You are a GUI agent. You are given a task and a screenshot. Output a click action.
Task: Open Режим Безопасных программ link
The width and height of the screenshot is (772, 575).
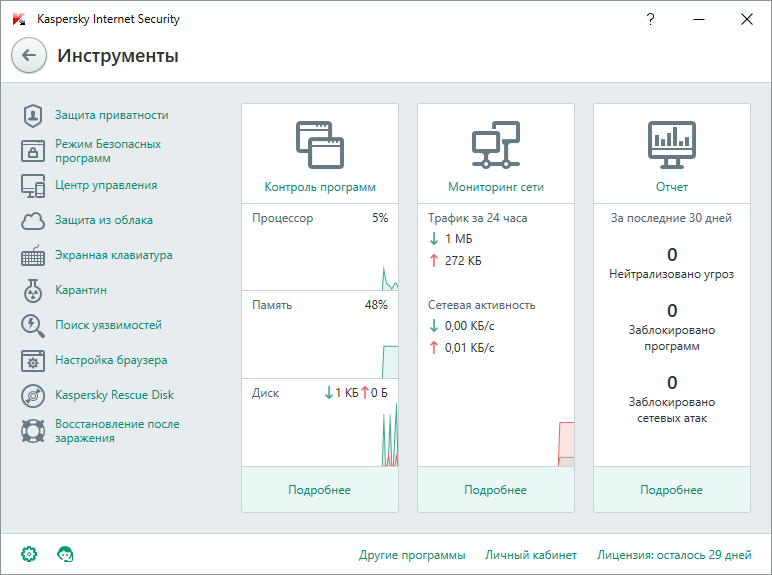pyautogui.click(x=108, y=151)
